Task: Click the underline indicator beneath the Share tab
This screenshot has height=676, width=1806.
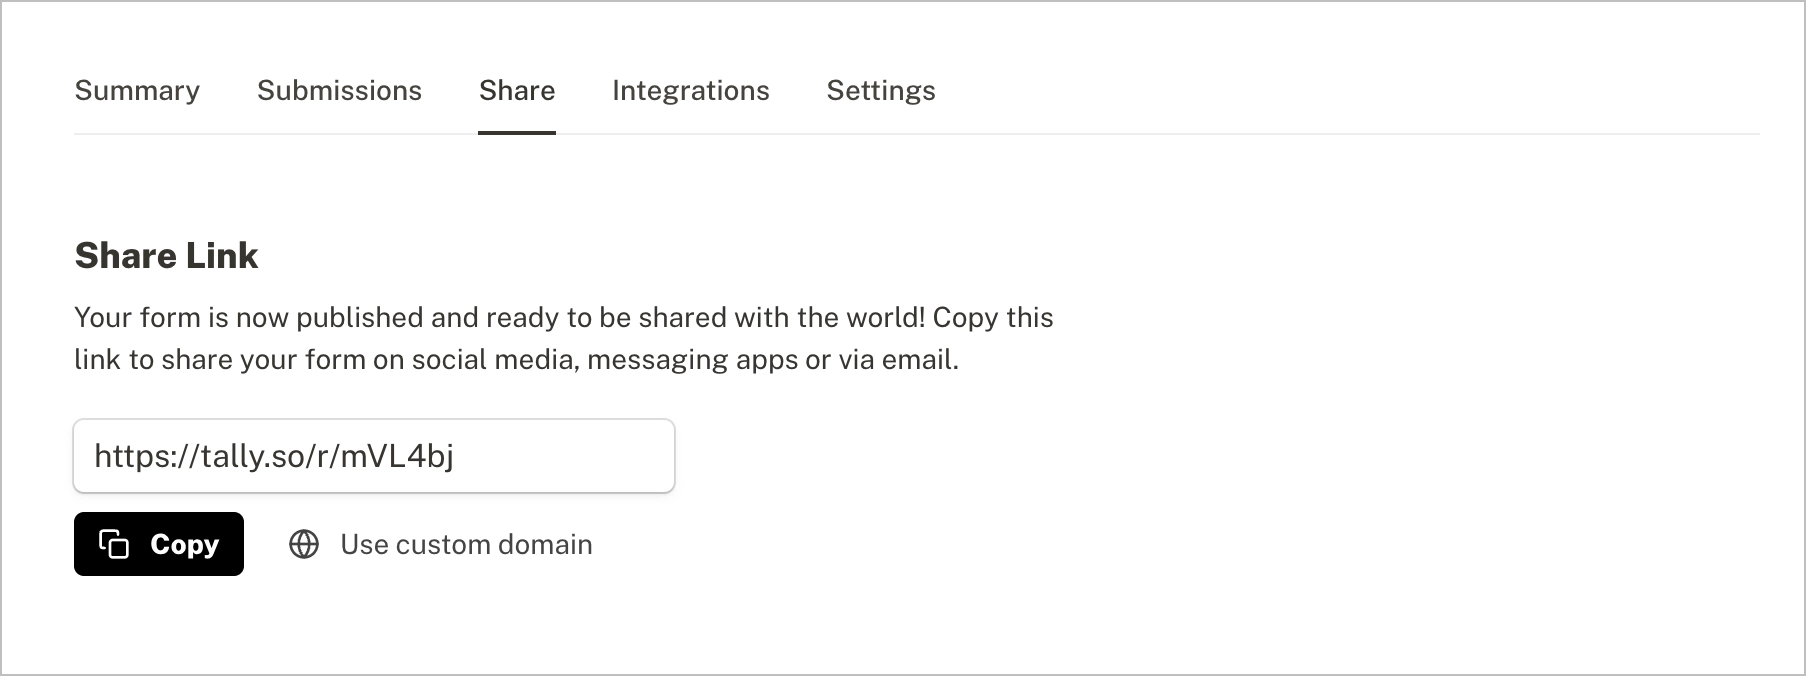Action: [x=517, y=132]
